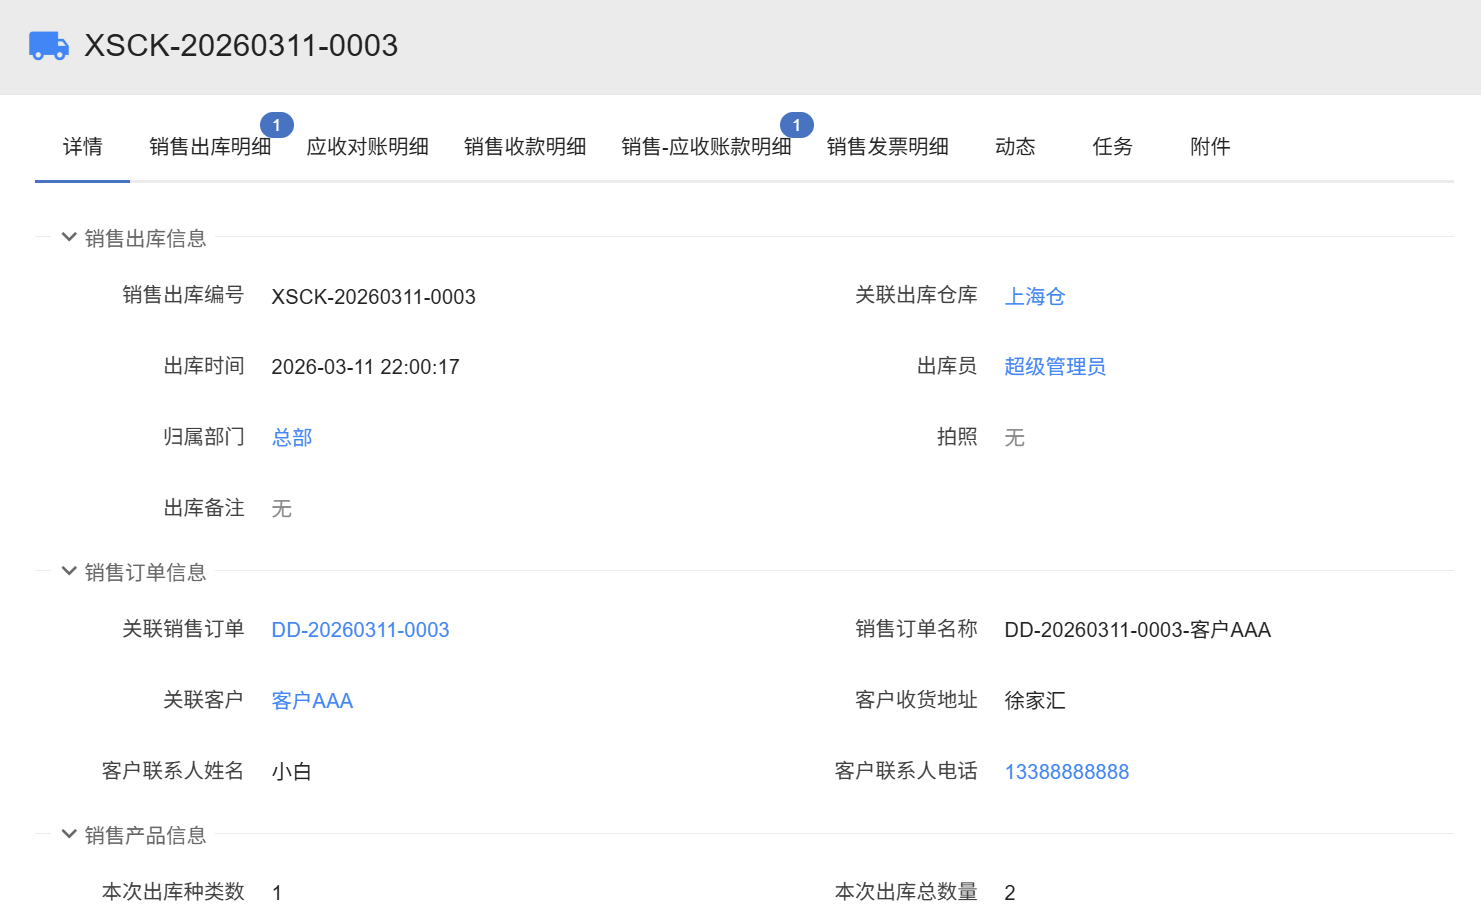Open the 总部 department link
Screen dimensions: 1481x922
(x=292, y=438)
